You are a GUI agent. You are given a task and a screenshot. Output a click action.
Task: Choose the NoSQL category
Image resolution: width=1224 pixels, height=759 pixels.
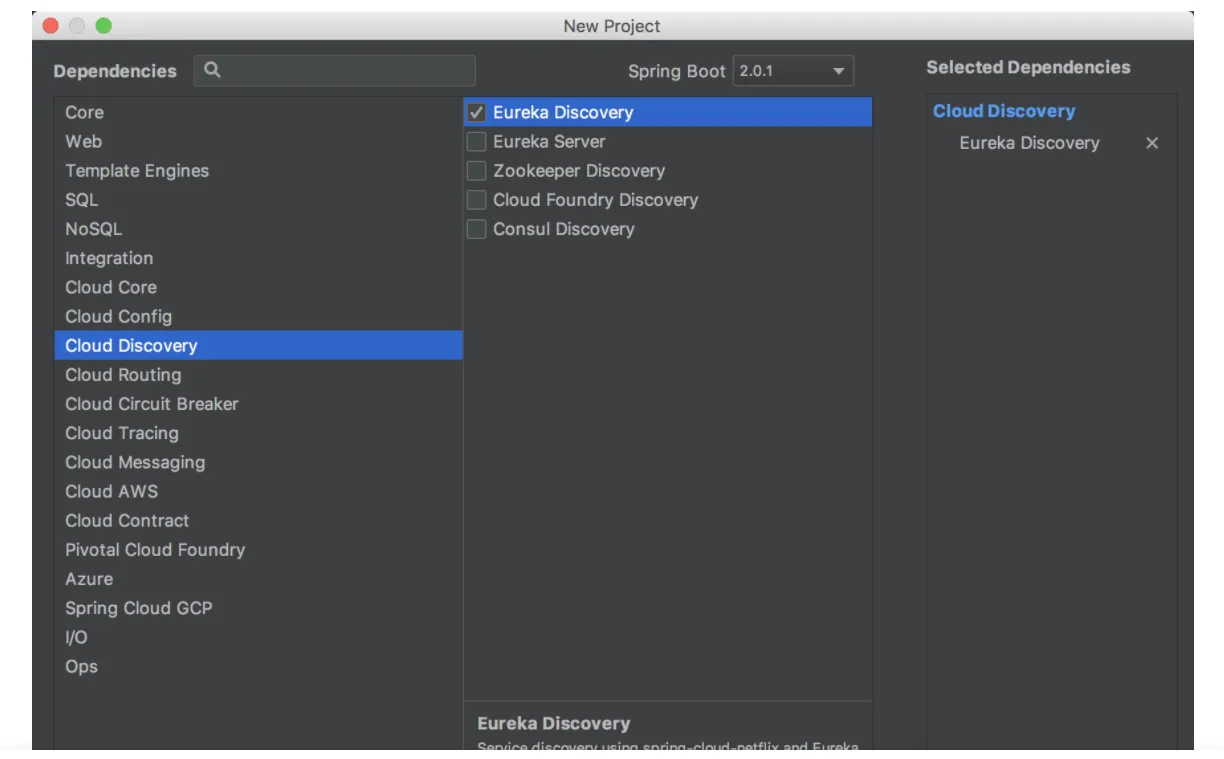click(258, 229)
